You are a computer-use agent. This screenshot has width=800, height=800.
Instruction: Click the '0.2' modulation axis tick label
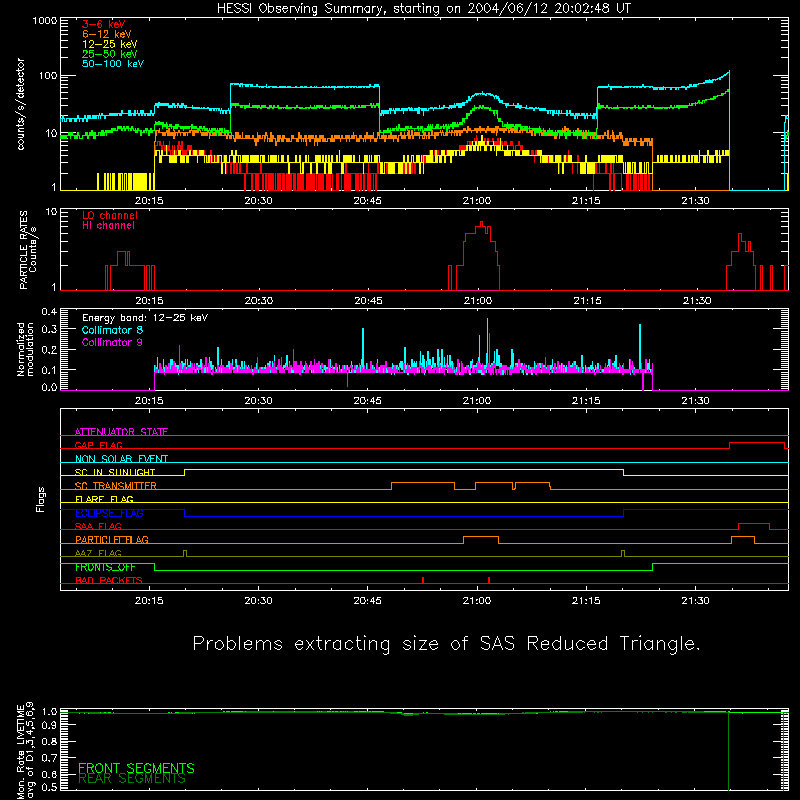click(49, 350)
